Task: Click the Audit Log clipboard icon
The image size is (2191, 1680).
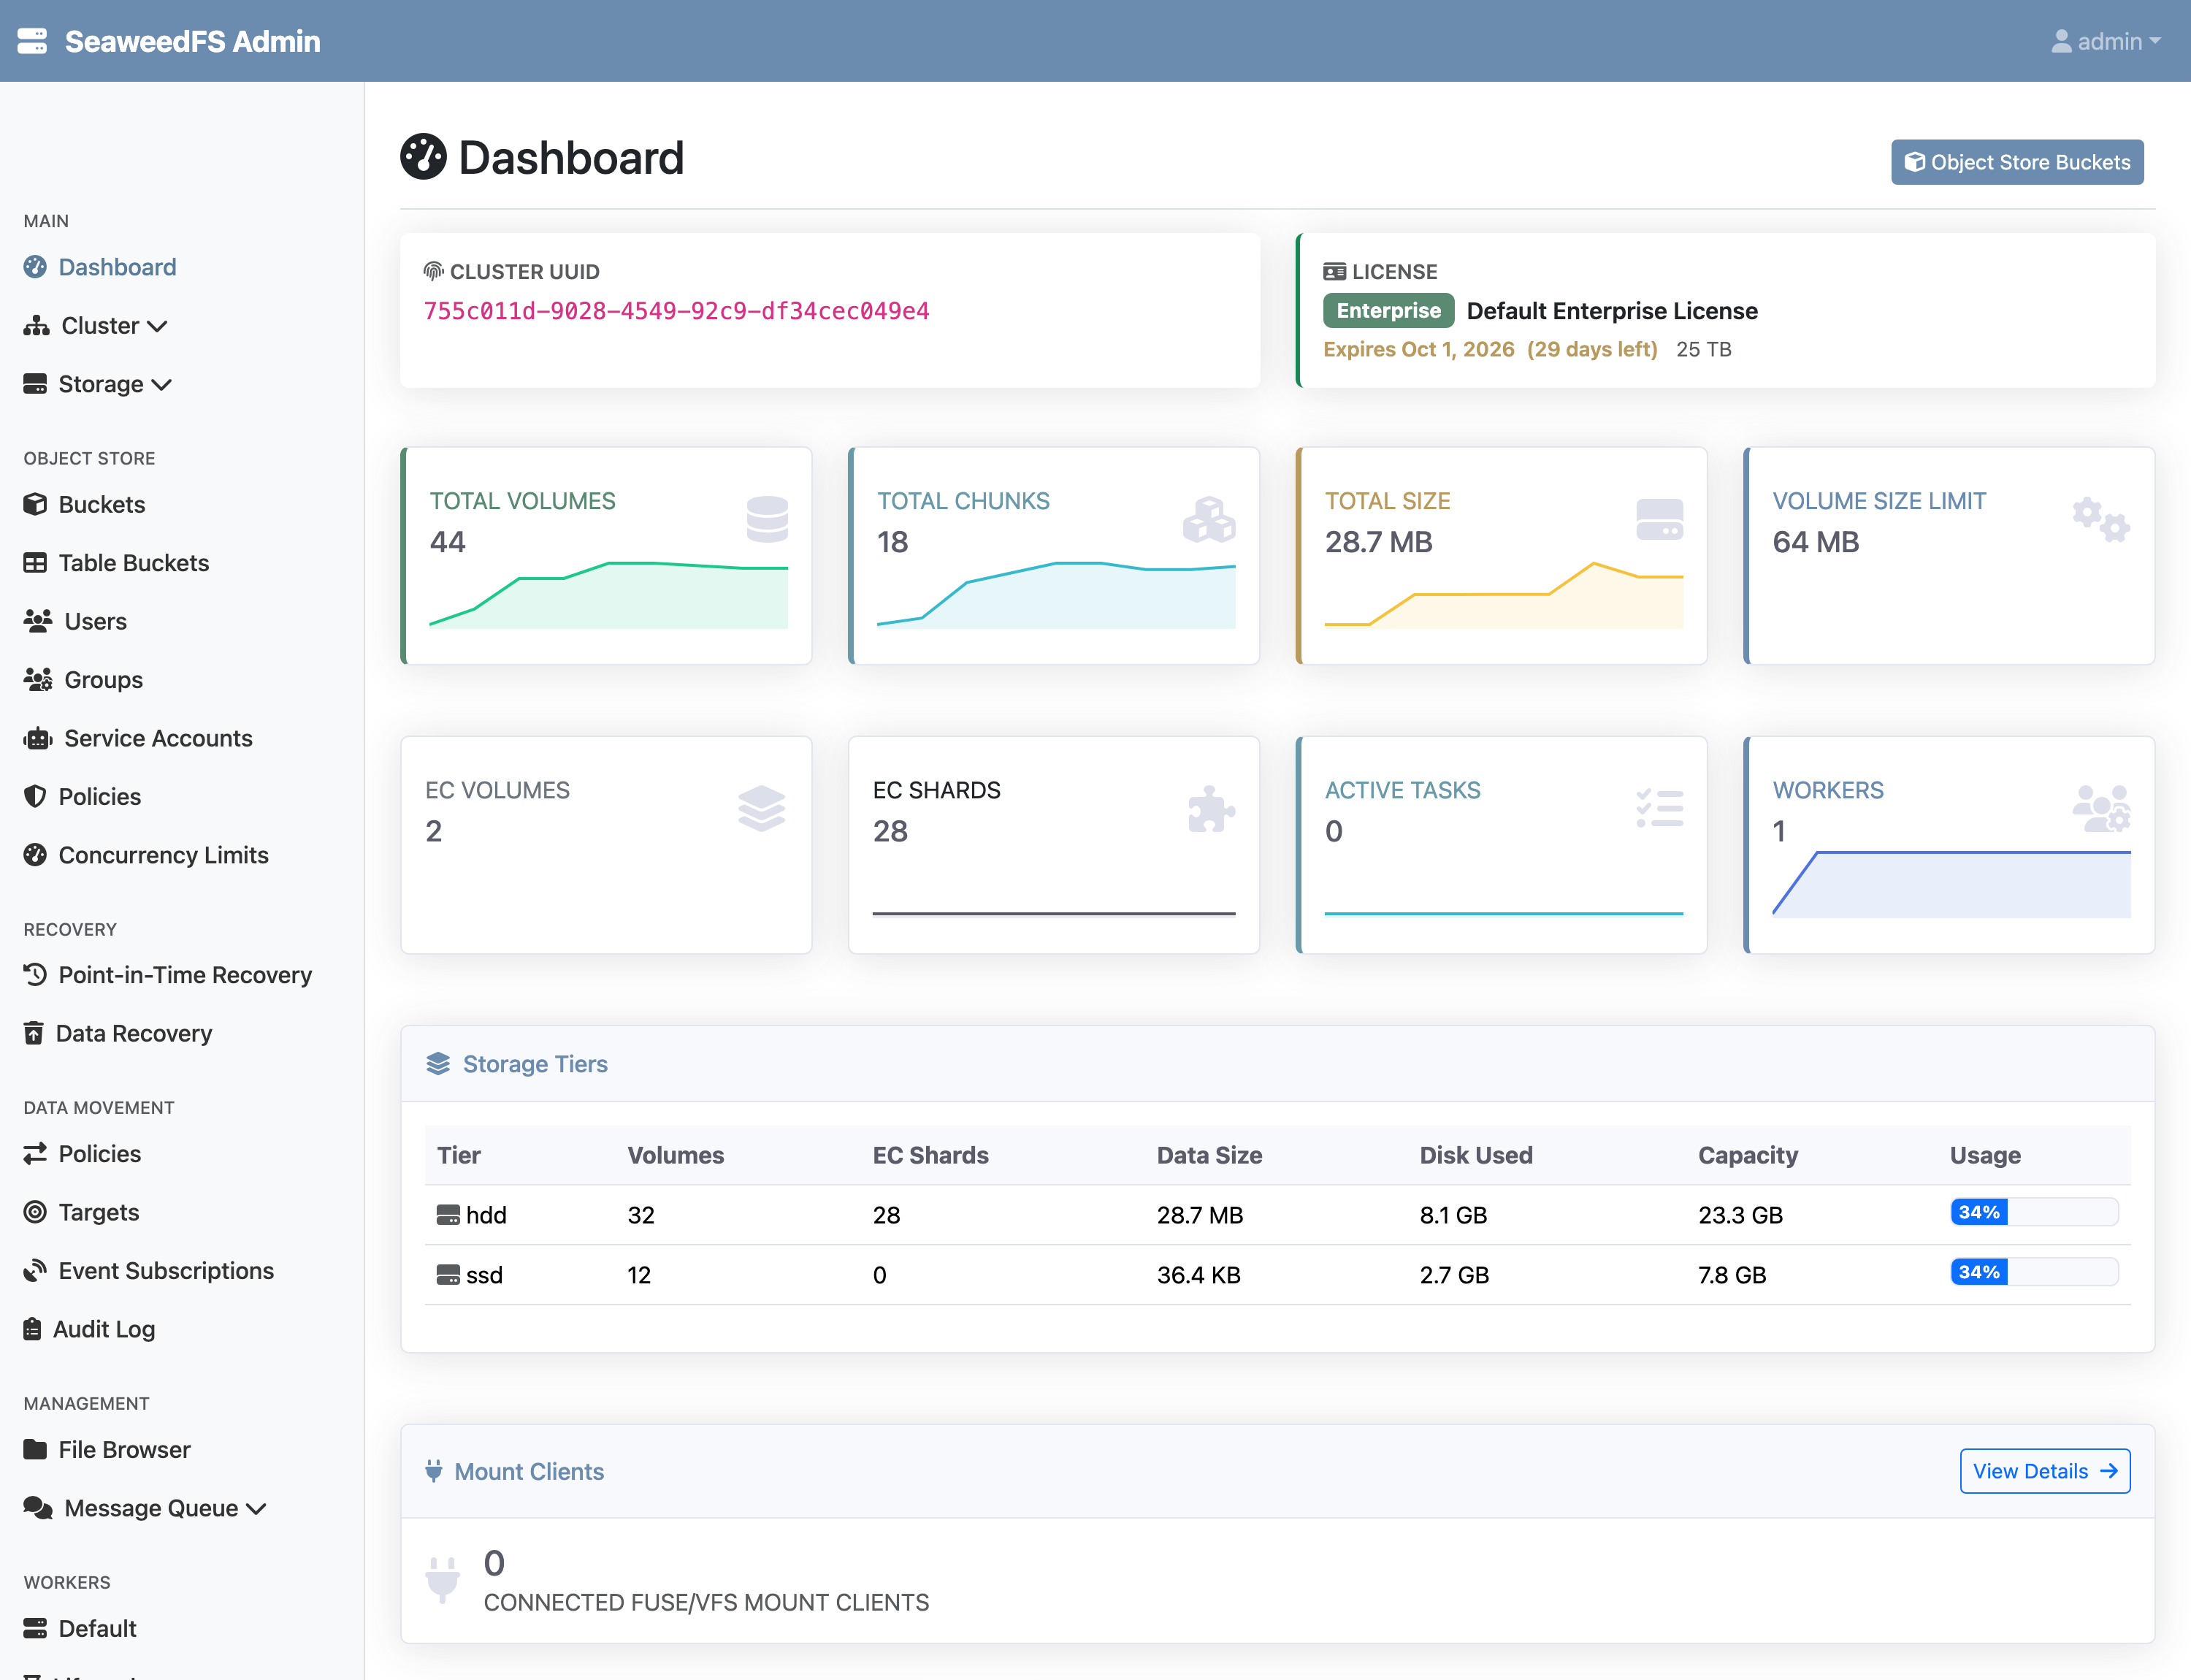Action: tap(32, 1329)
